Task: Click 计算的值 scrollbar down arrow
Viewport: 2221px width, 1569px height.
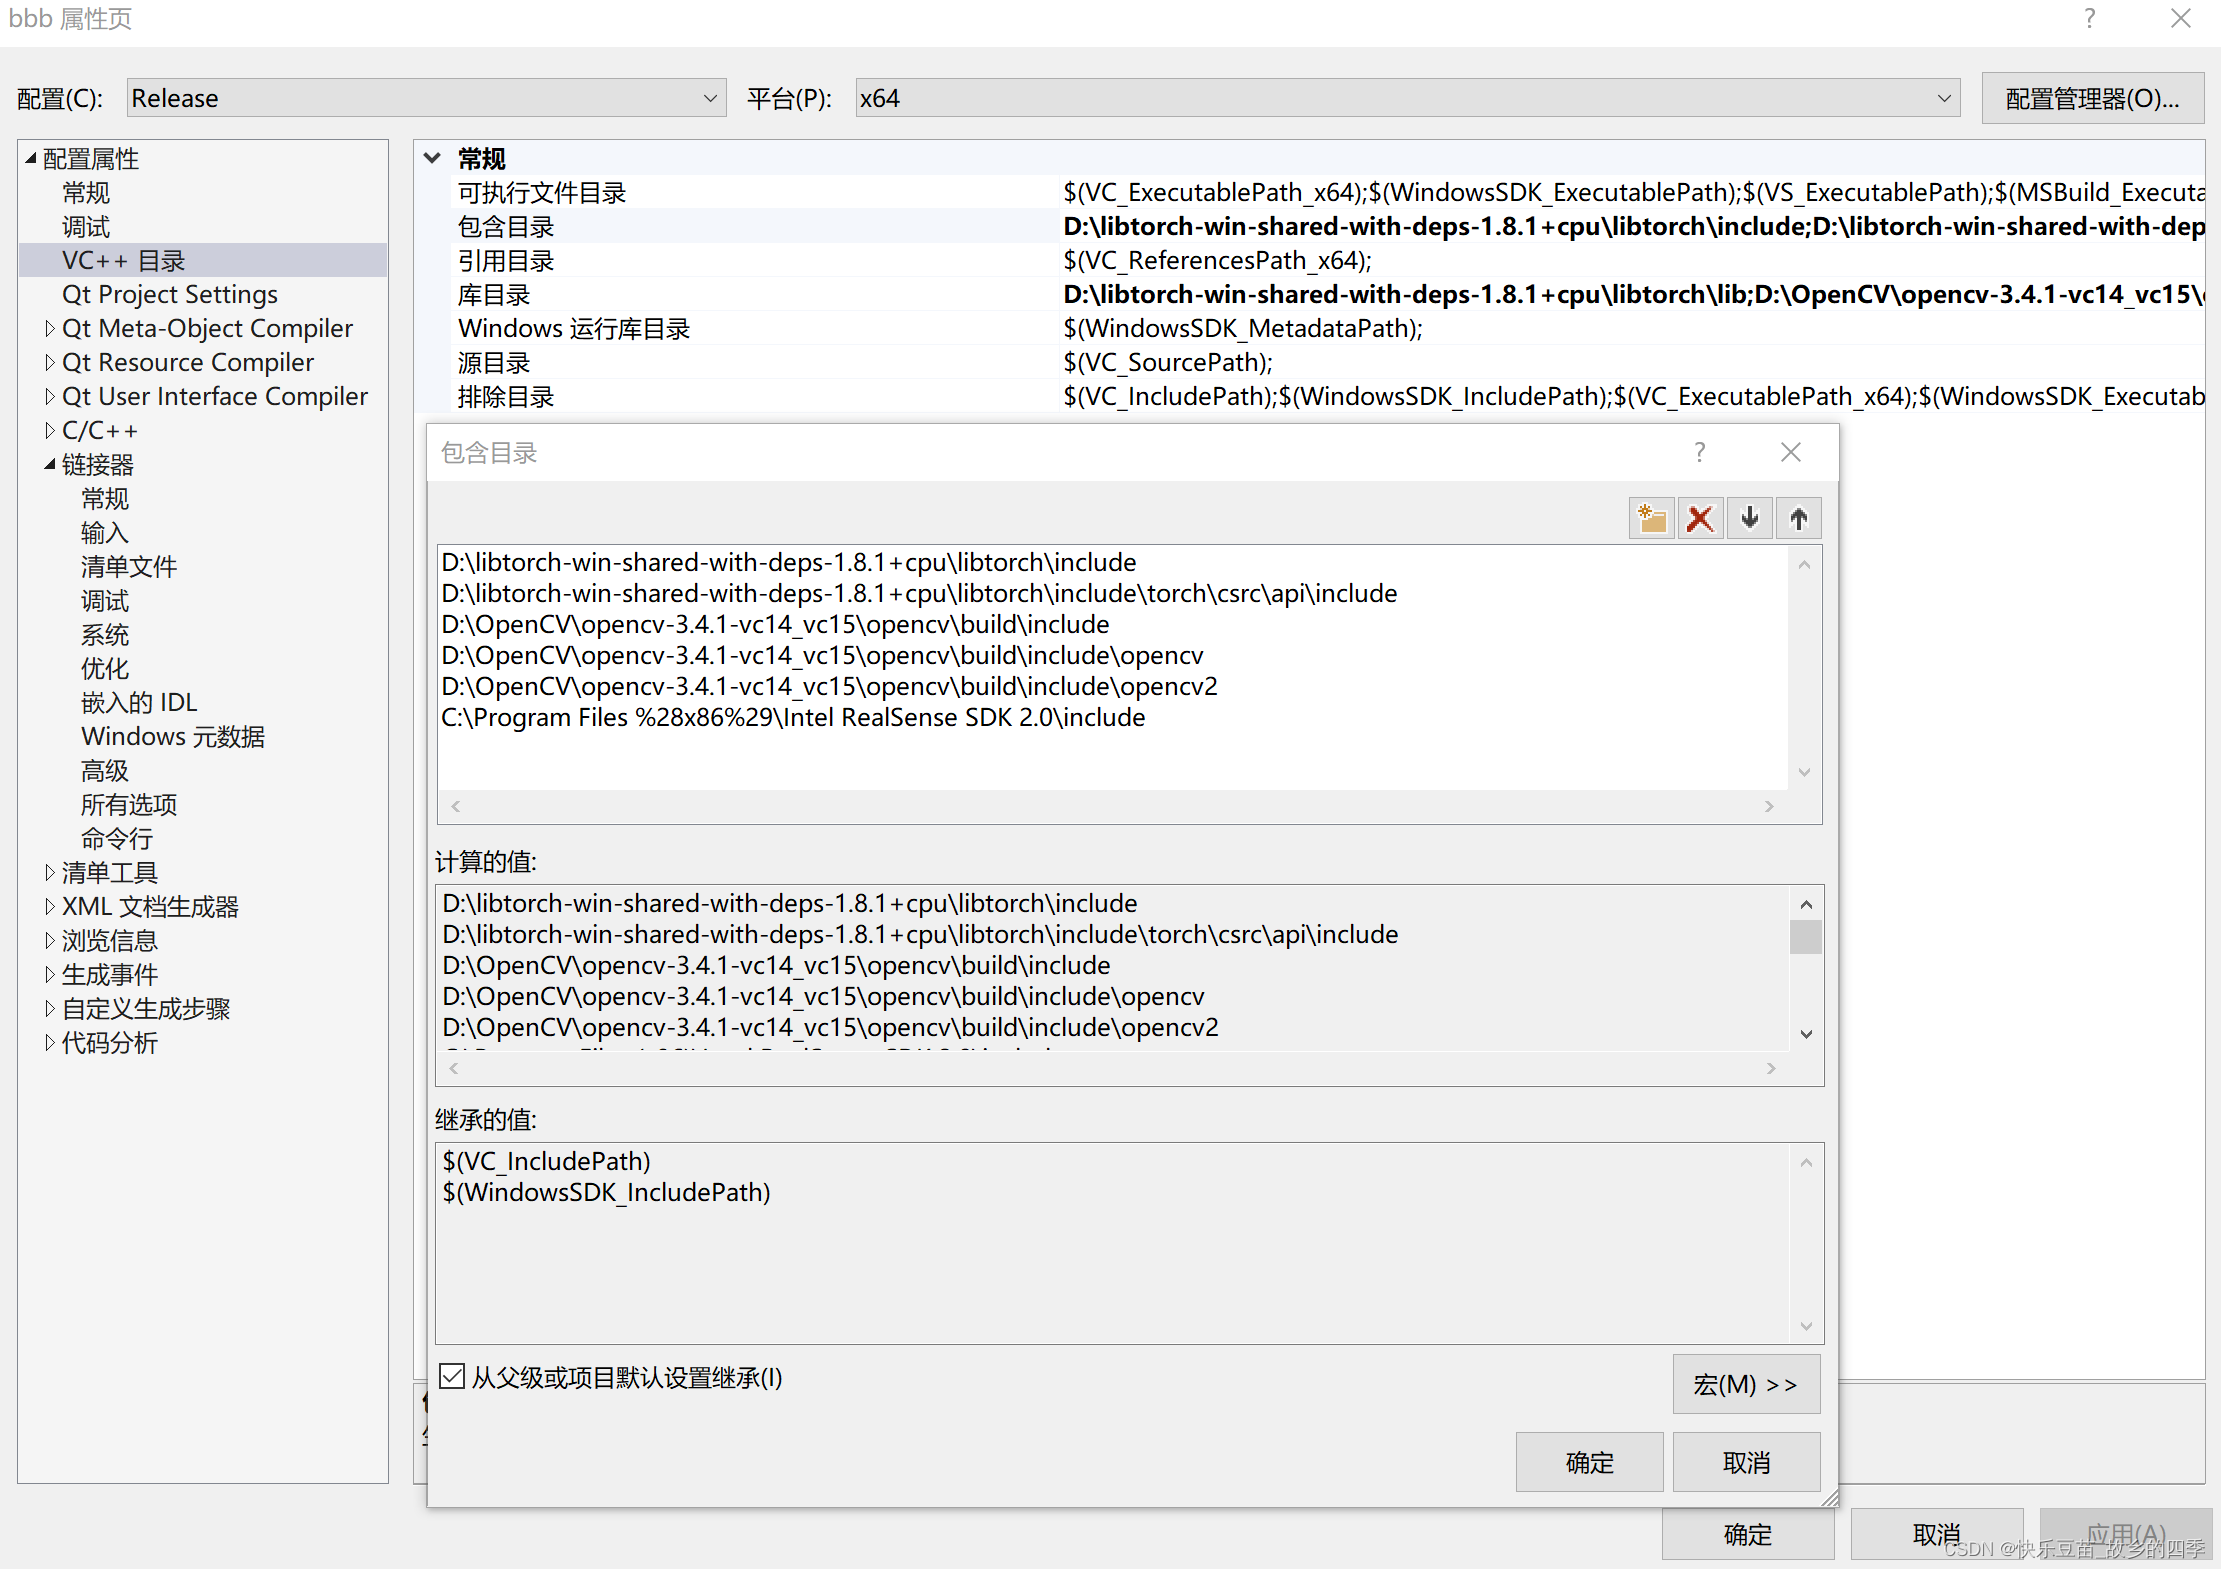Action: (x=1805, y=1034)
